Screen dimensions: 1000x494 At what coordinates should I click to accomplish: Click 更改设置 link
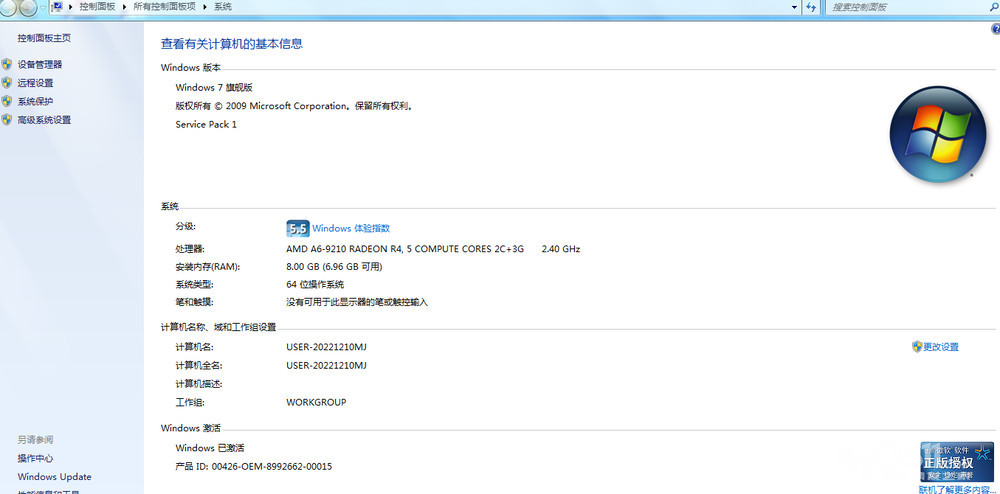point(941,347)
